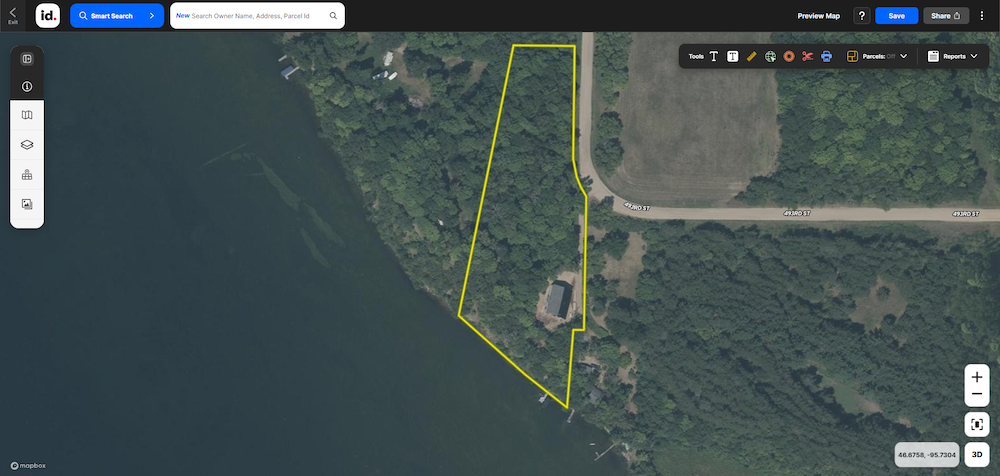Select the boxed text label tool
Image resolution: width=1000 pixels, height=476 pixels.
coord(733,56)
